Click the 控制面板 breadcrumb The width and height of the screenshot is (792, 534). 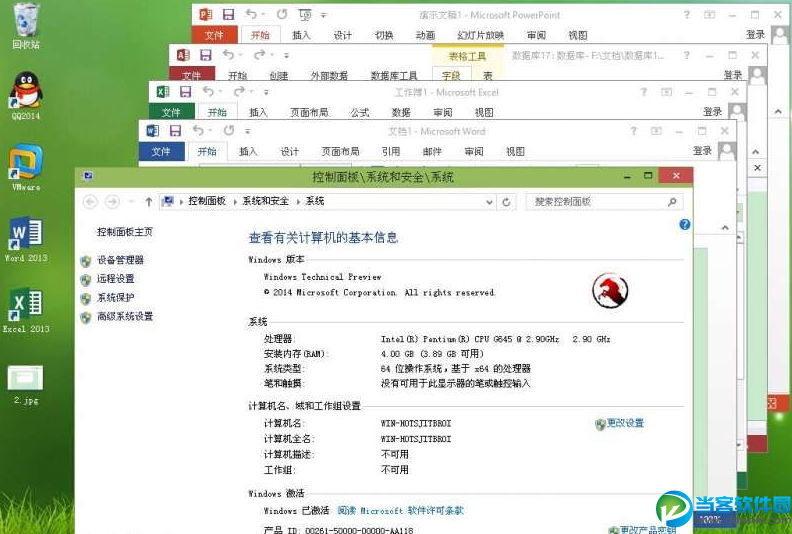coord(207,201)
